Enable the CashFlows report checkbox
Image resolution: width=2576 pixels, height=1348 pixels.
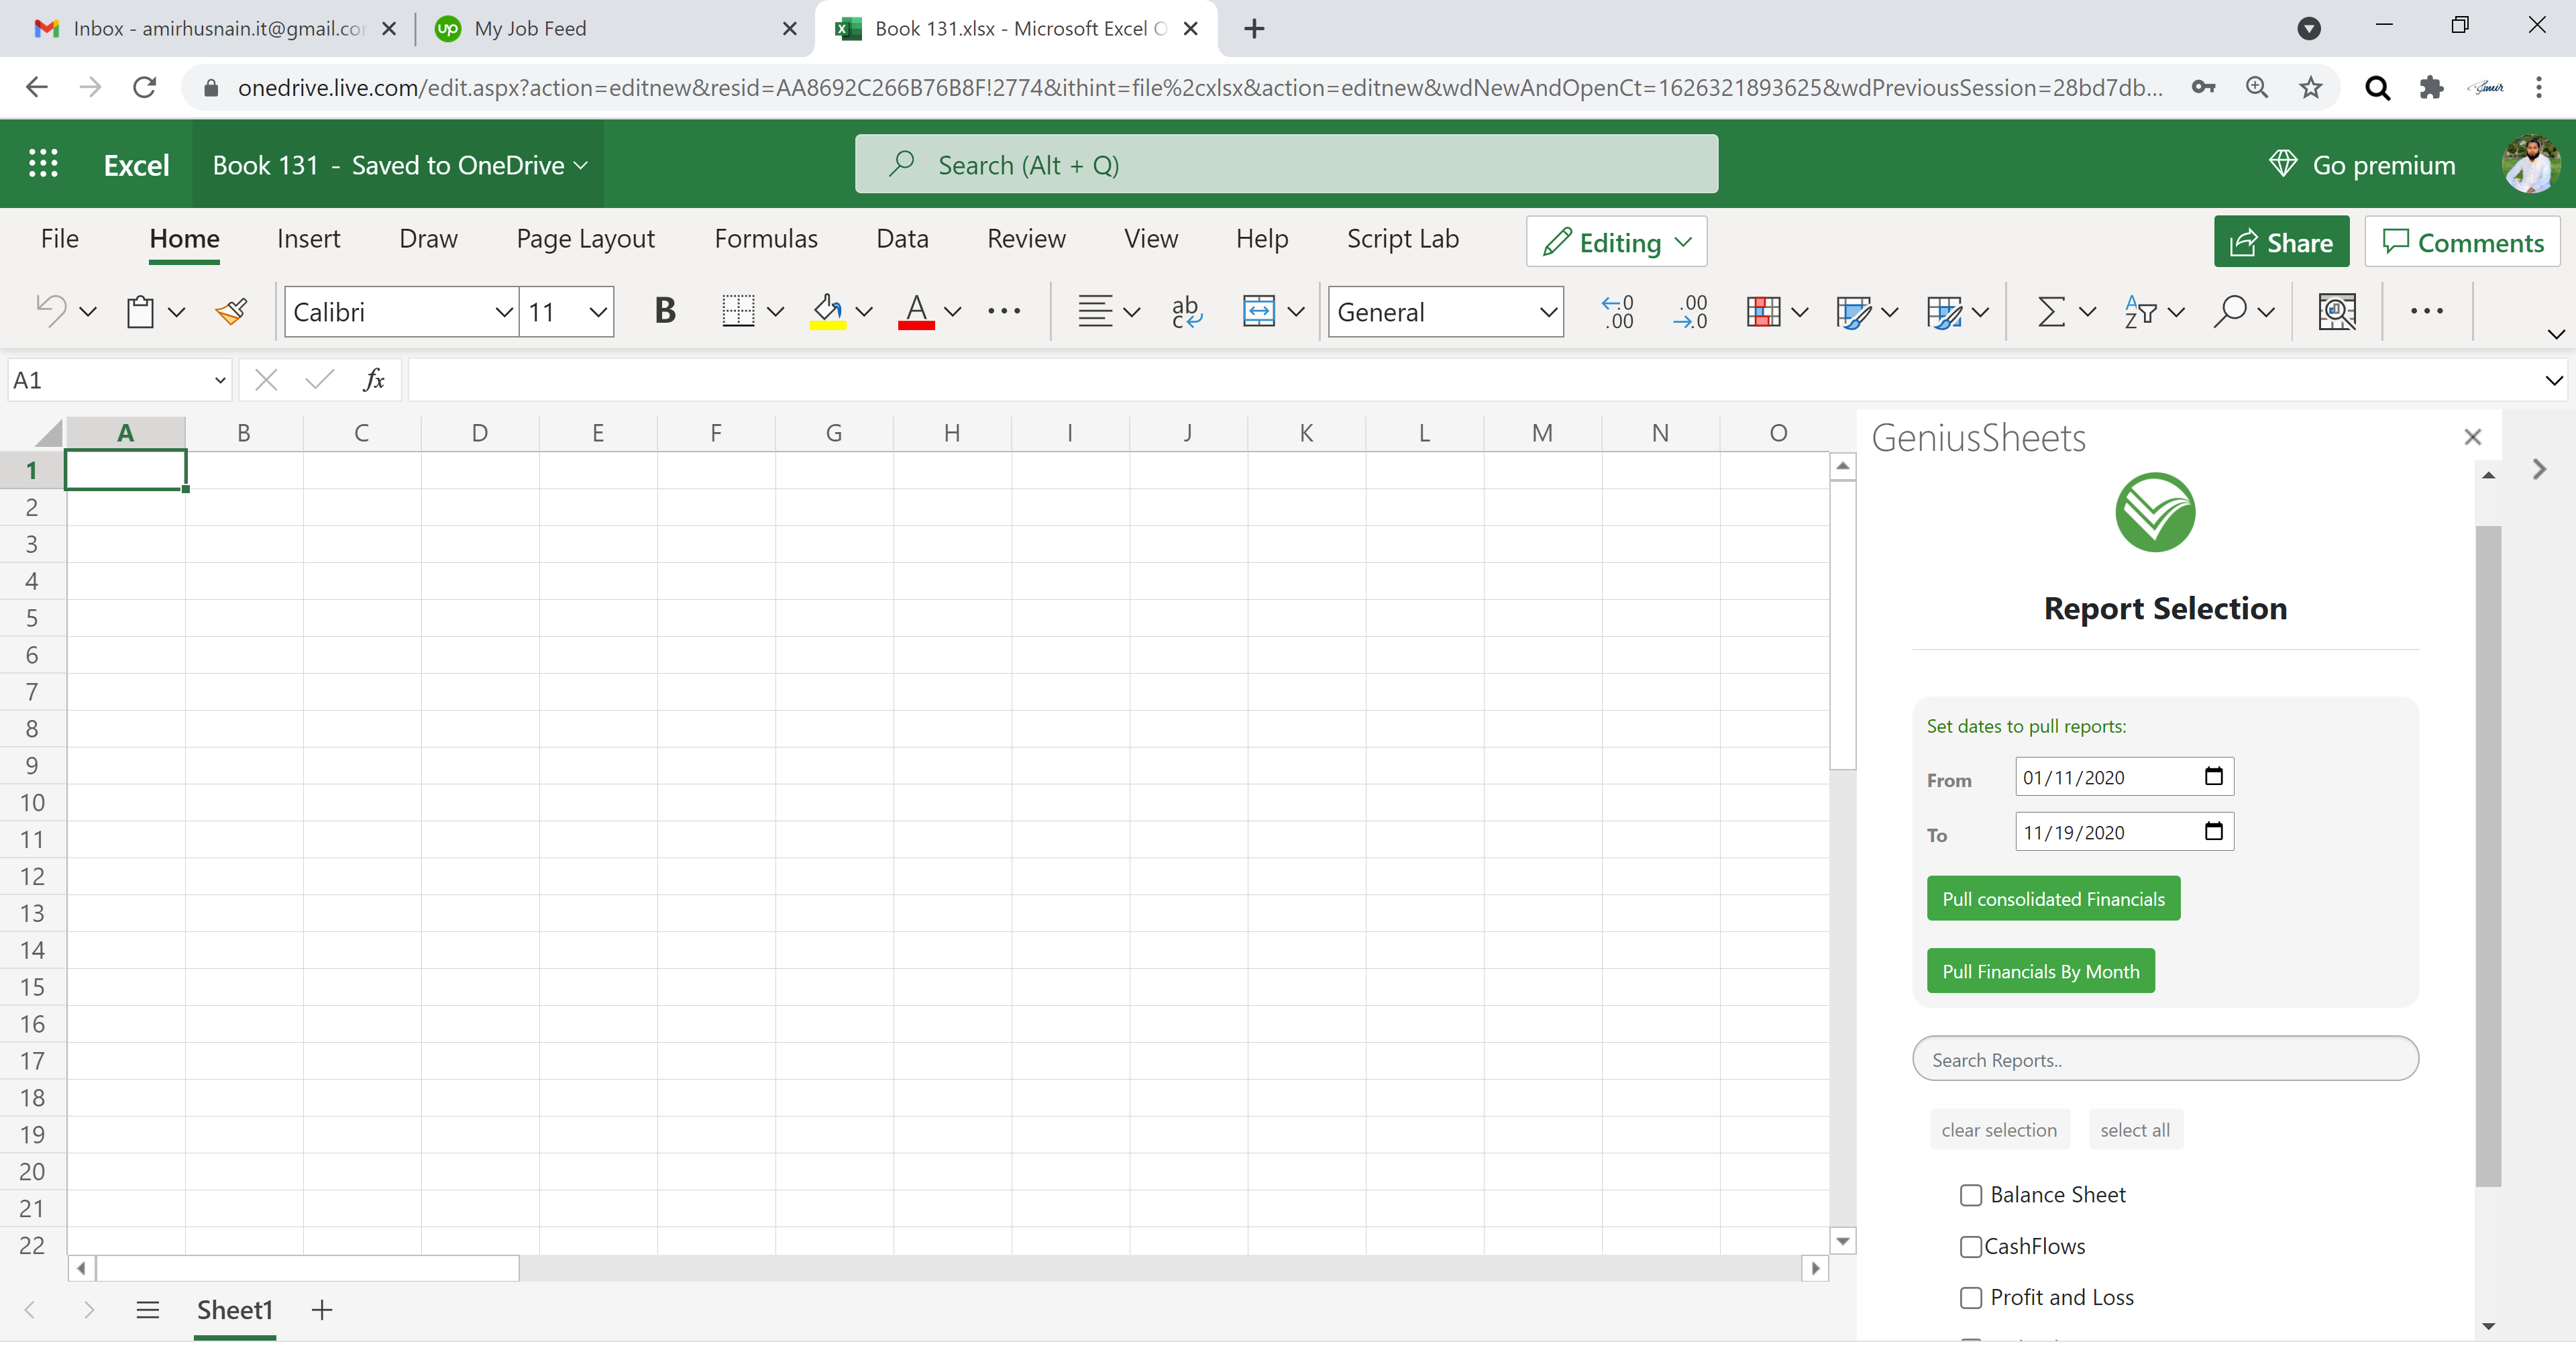(x=1971, y=1246)
